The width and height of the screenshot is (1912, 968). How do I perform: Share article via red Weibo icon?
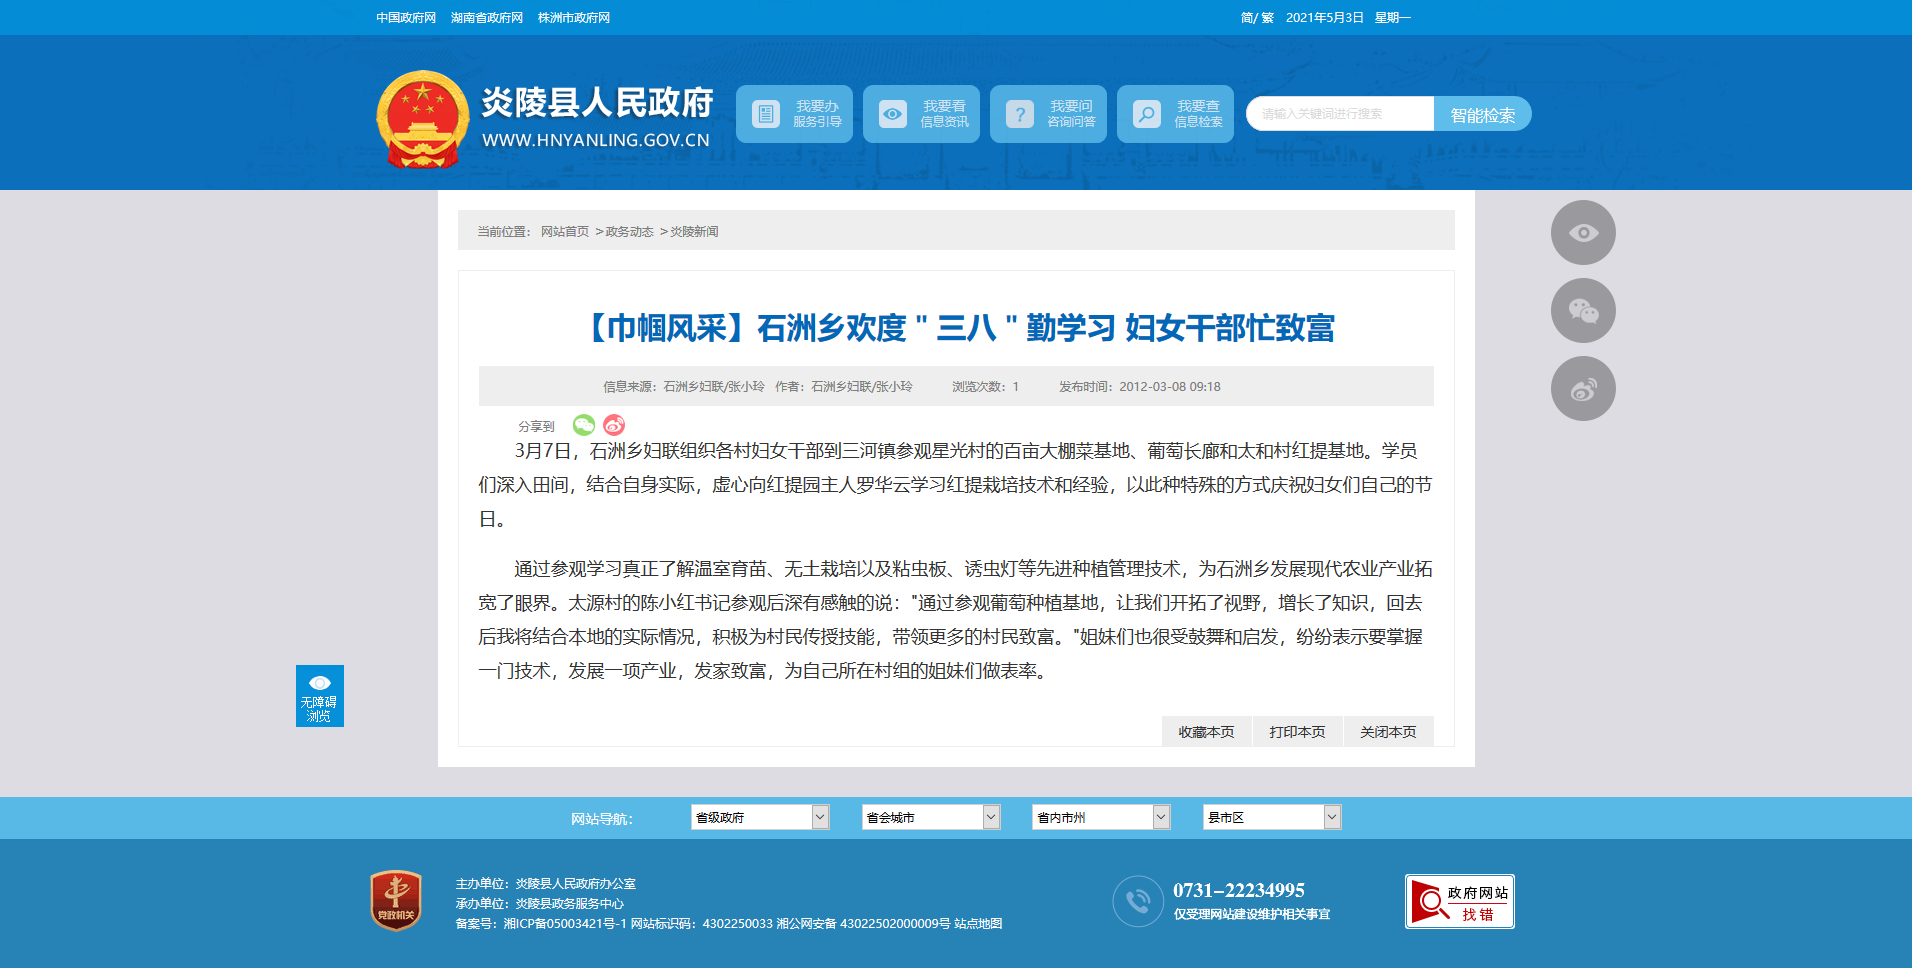(614, 425)
